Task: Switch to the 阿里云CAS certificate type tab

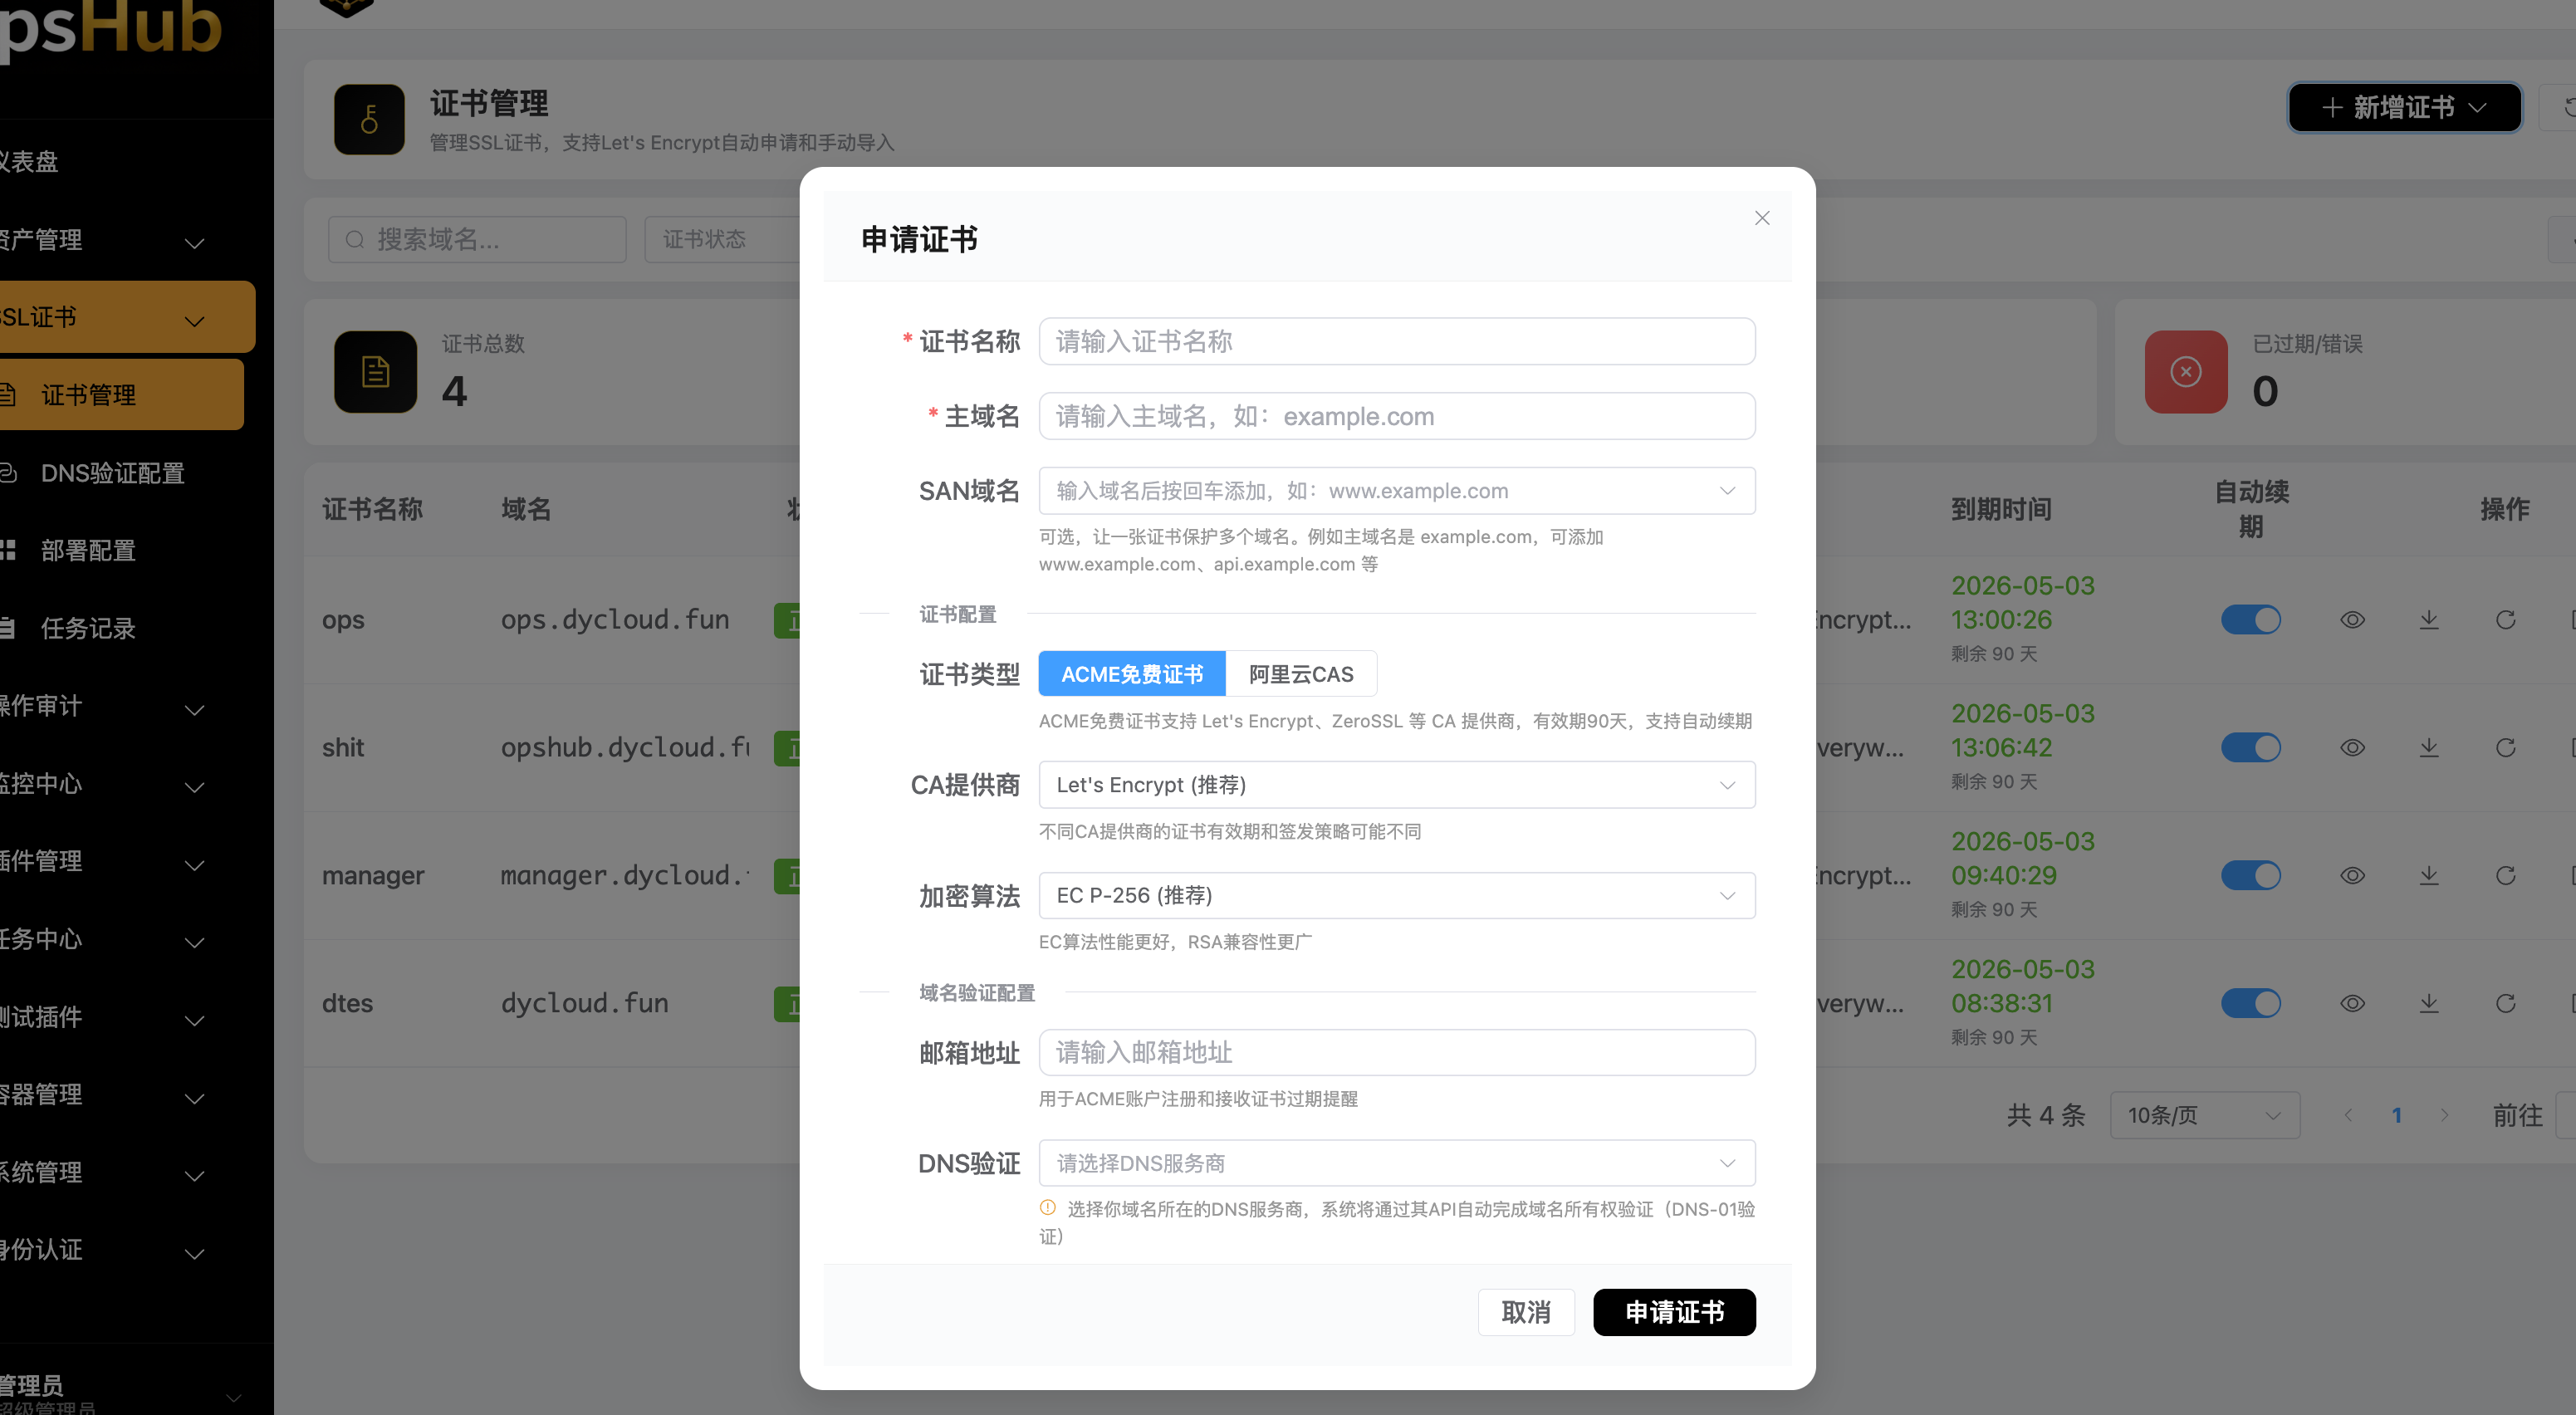Action: pos(1300,673)
